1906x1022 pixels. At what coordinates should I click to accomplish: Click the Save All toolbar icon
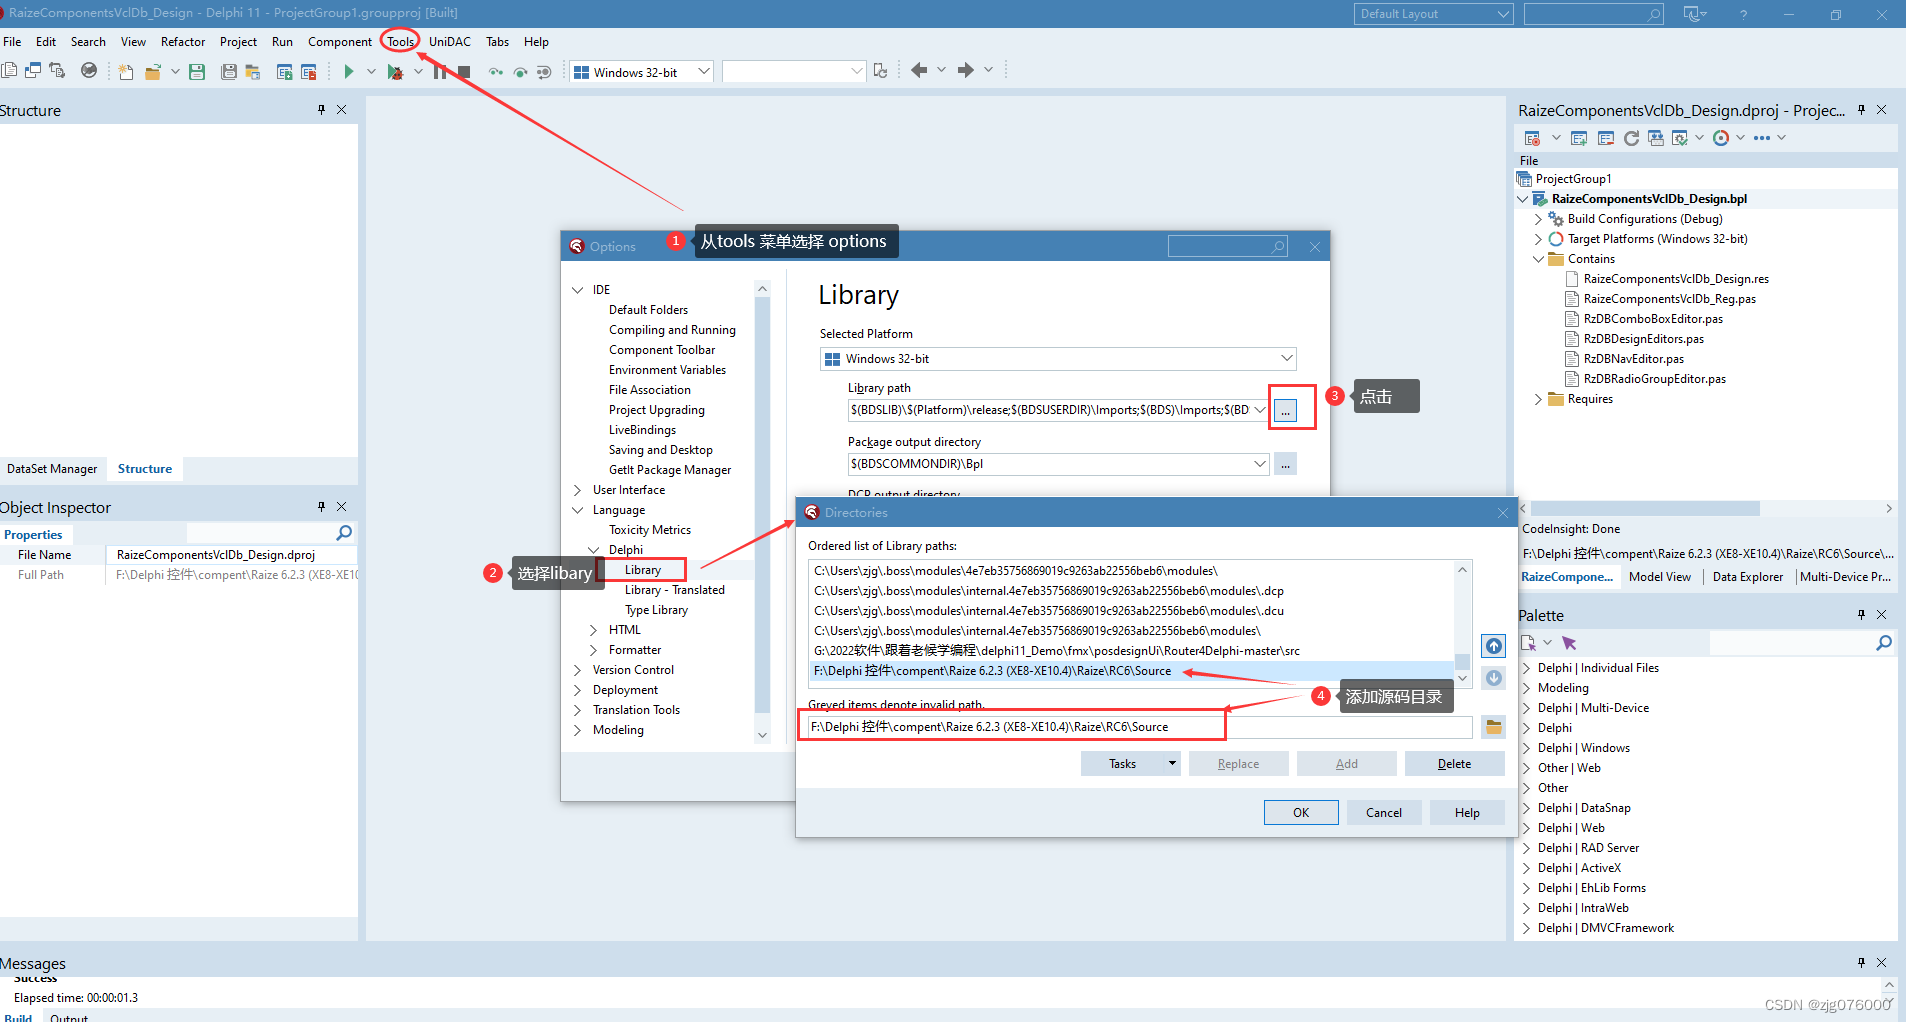(x=229, y=71)
